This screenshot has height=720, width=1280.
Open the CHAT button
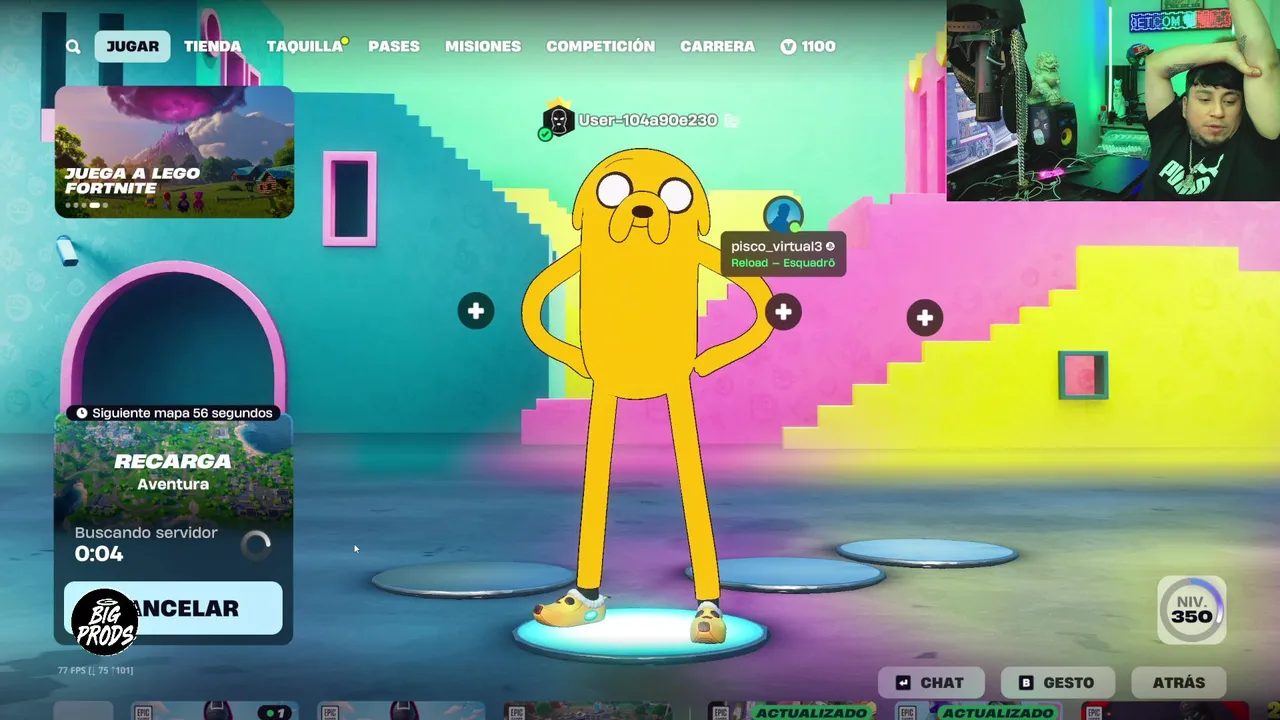930,683
